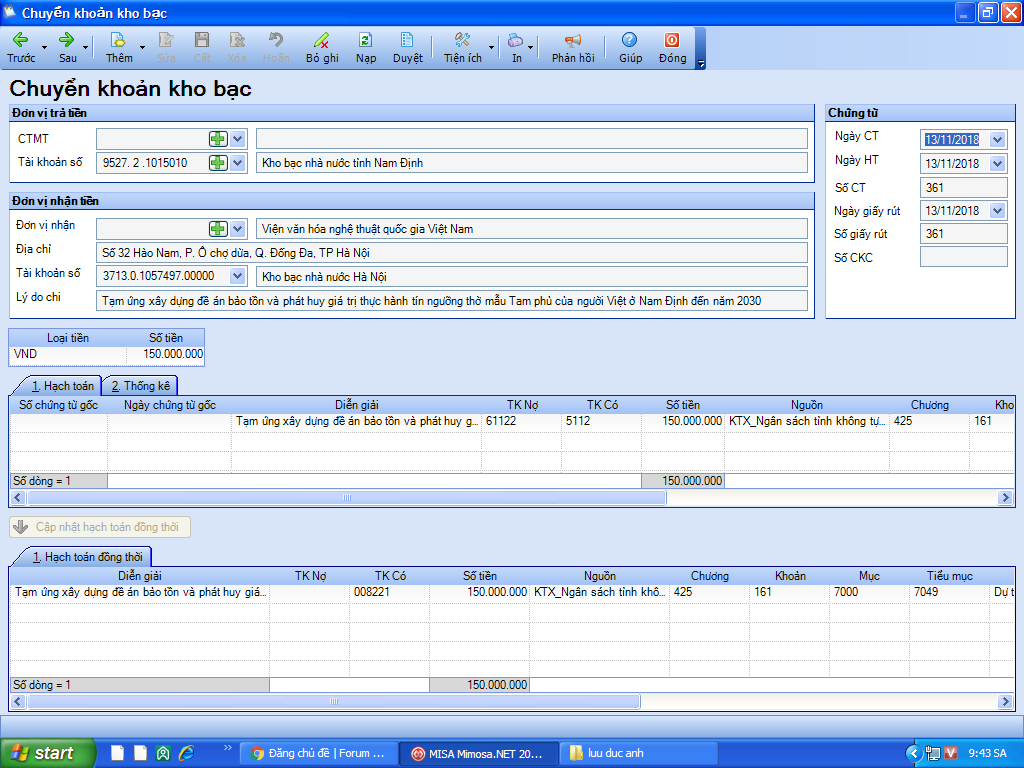
Task: Select the Hạch toán đồng thời tab
Action: coord(86,557)
